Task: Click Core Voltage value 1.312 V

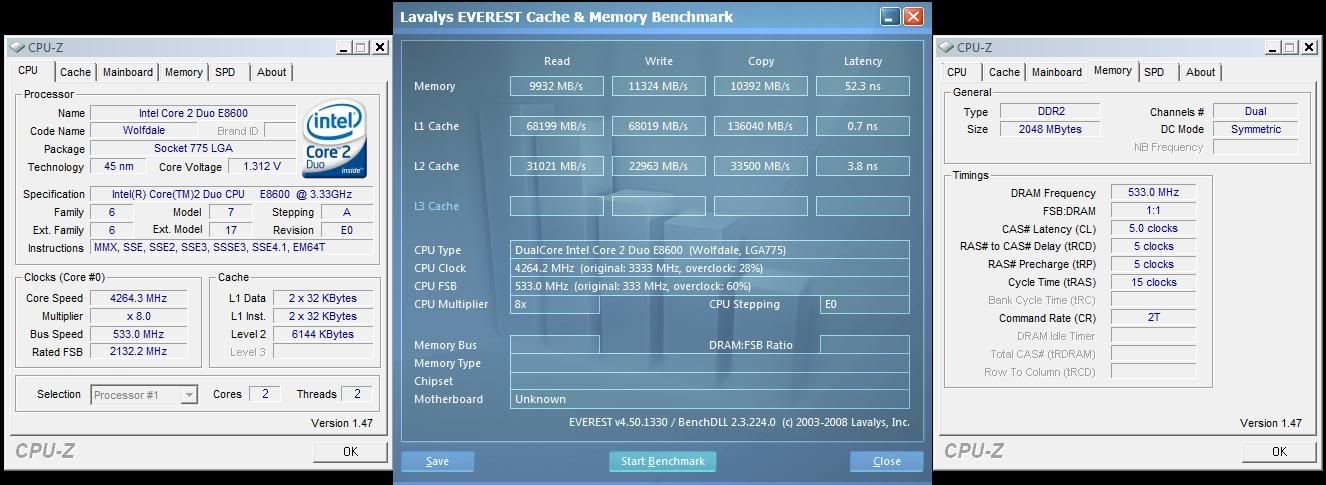Action: click(262, 167)
